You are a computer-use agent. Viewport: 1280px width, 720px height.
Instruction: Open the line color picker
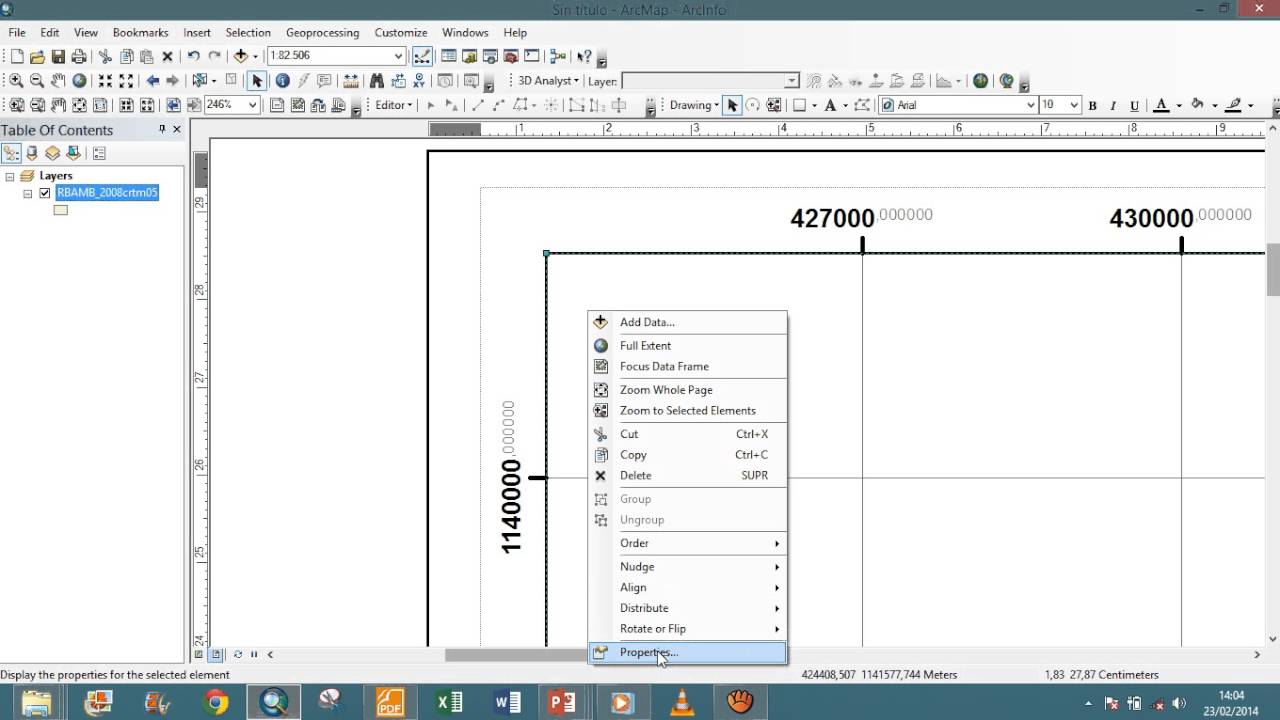pyautogui.click(x=1251, y=105)
